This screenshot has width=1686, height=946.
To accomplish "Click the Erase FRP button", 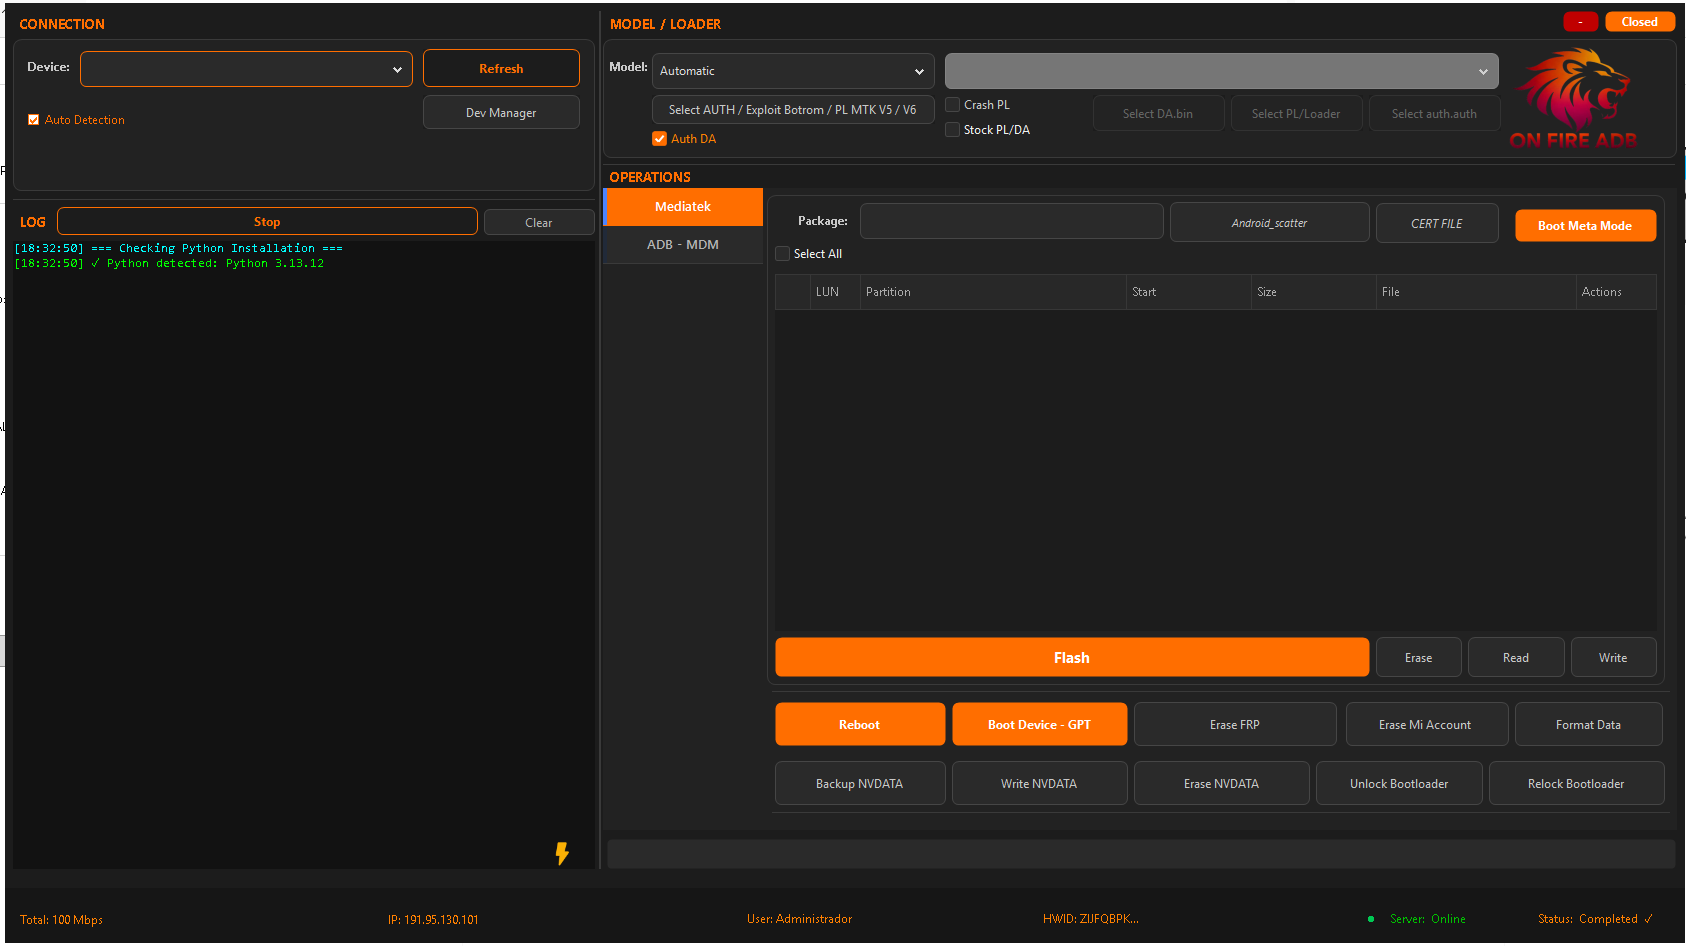I will pos(1235,725).
